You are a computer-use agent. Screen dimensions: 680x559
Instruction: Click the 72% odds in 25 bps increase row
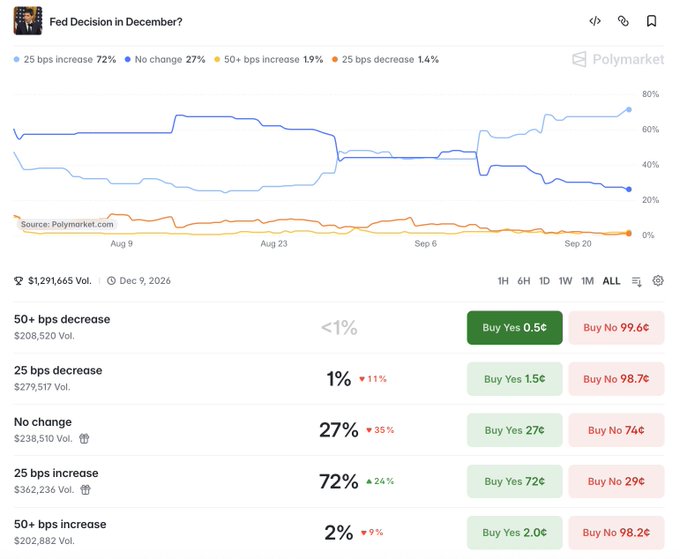pyautogui.click(x=339, y=481)
